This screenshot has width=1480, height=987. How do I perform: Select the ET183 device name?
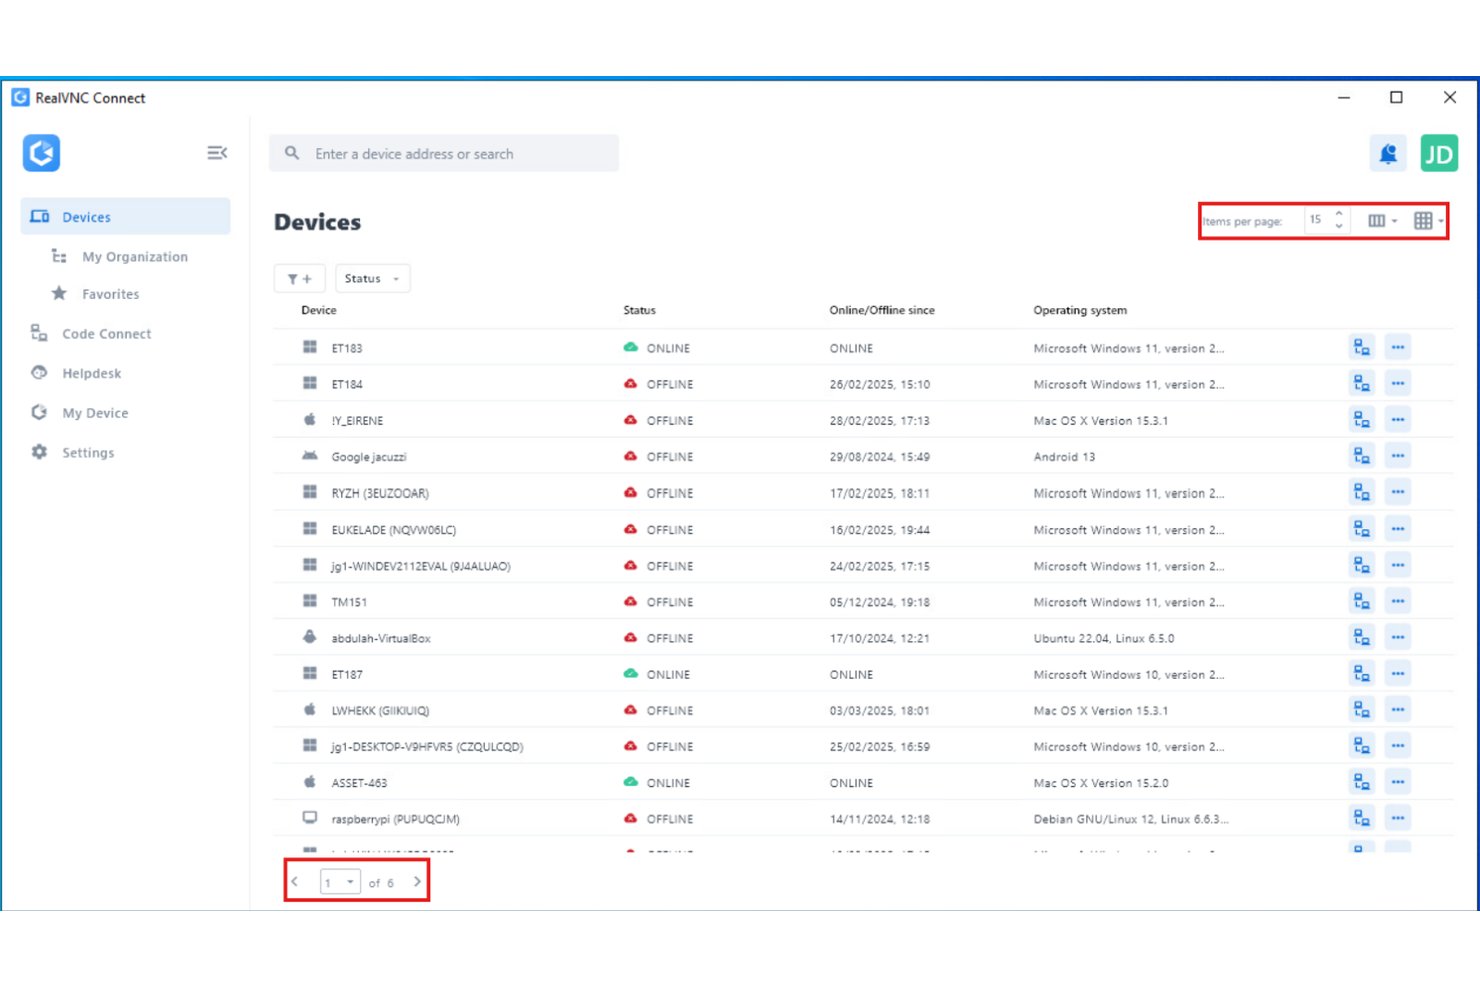347,348
